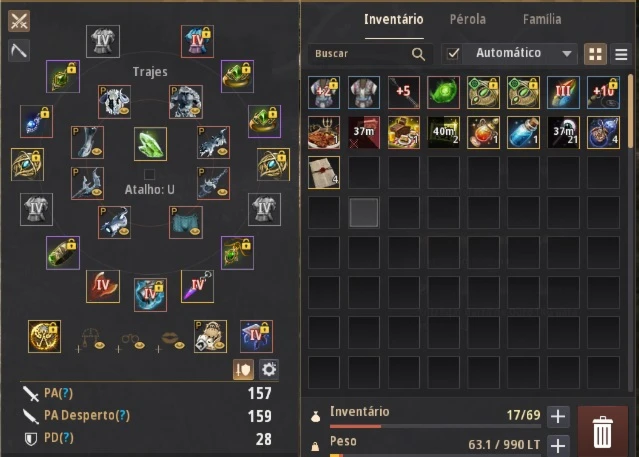Switch to list view layout
Image resolution: width=639 pixels, height=457 pixels.
[x=621, y=54]
